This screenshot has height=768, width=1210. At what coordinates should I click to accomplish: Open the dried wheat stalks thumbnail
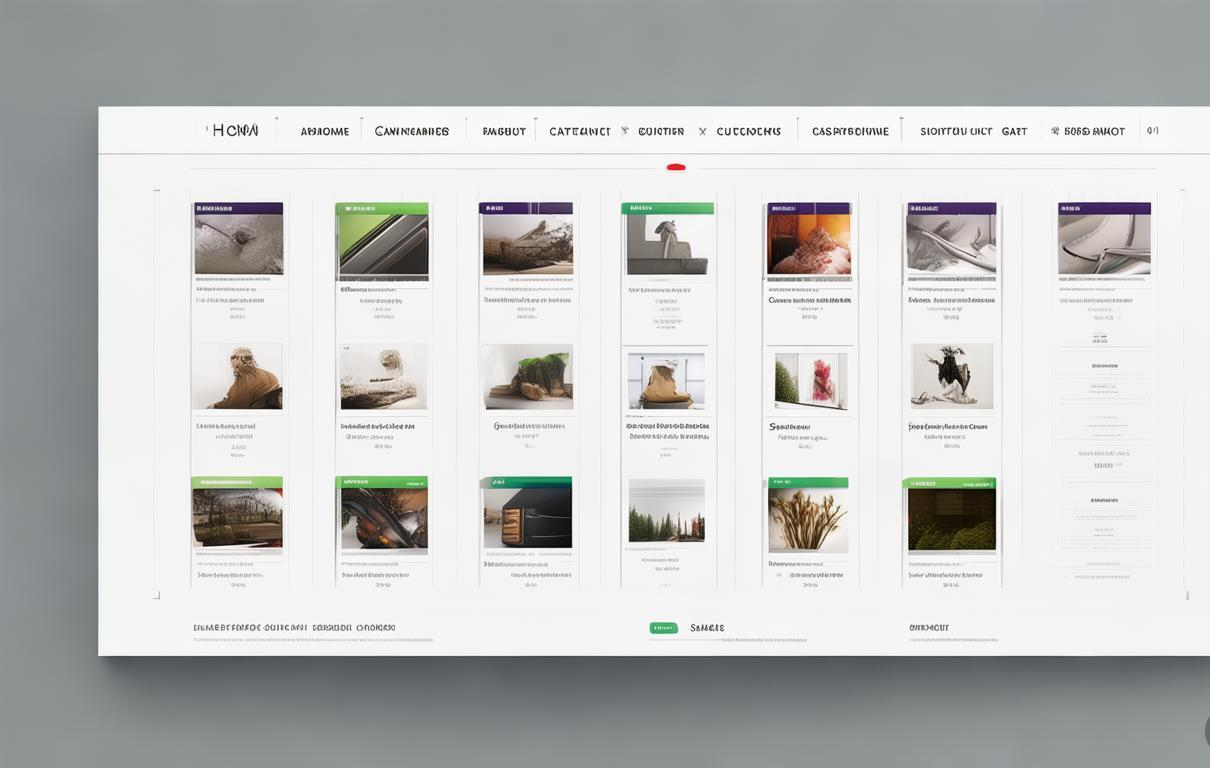[808, 520]
